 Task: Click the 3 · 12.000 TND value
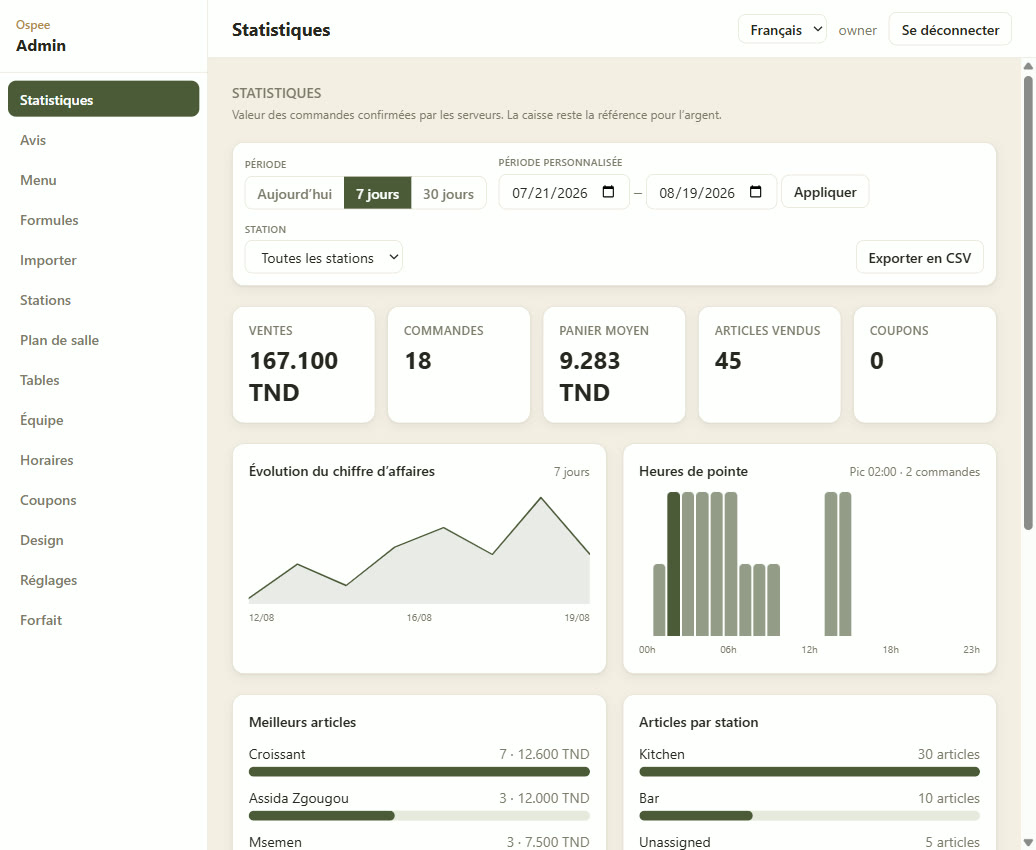pos(544,798)
